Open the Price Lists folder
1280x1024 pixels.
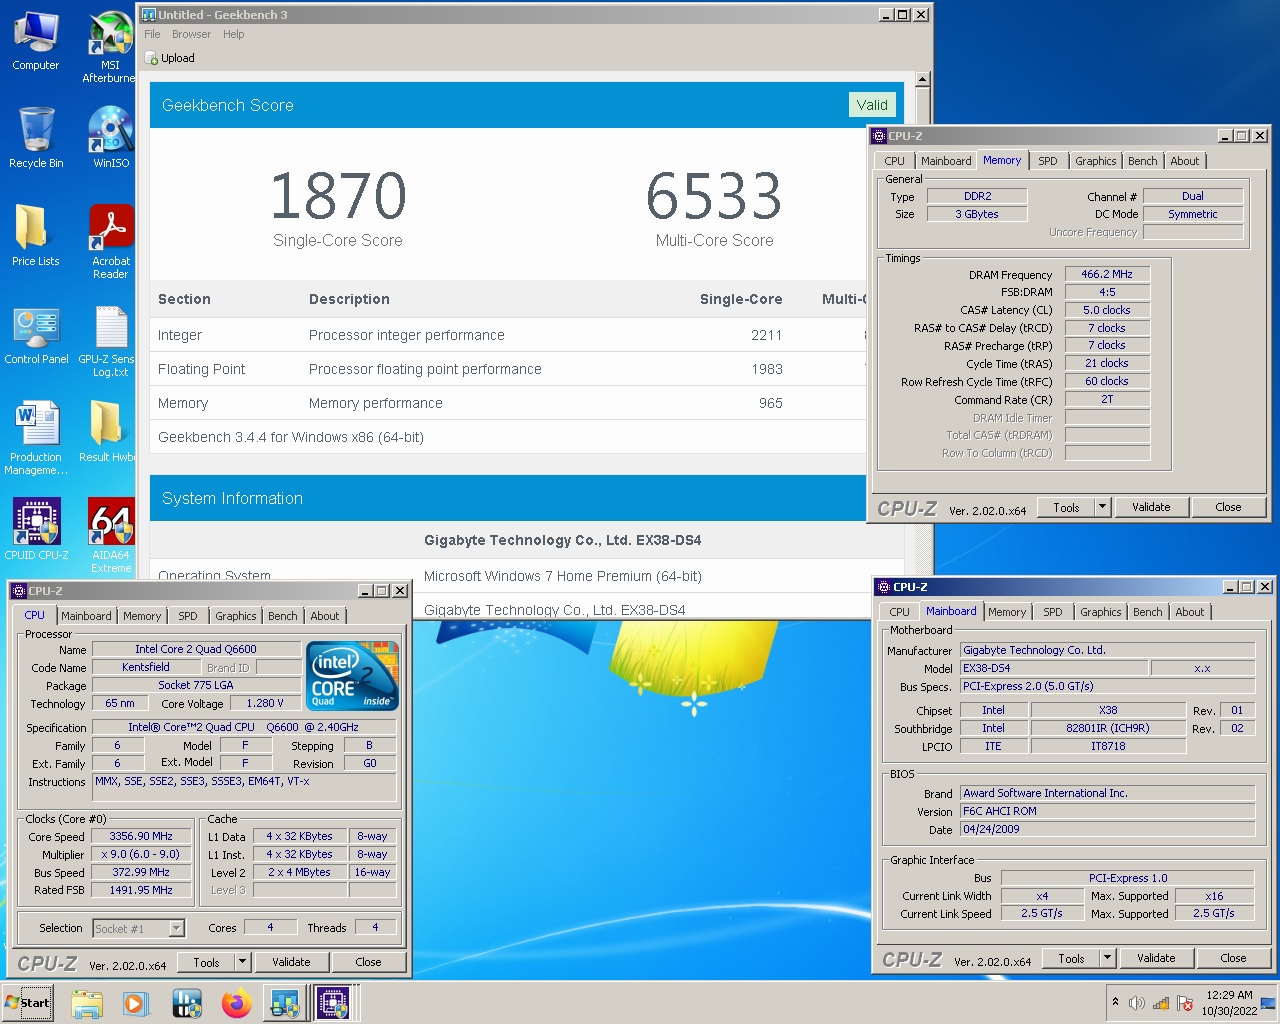click(36, 236)
